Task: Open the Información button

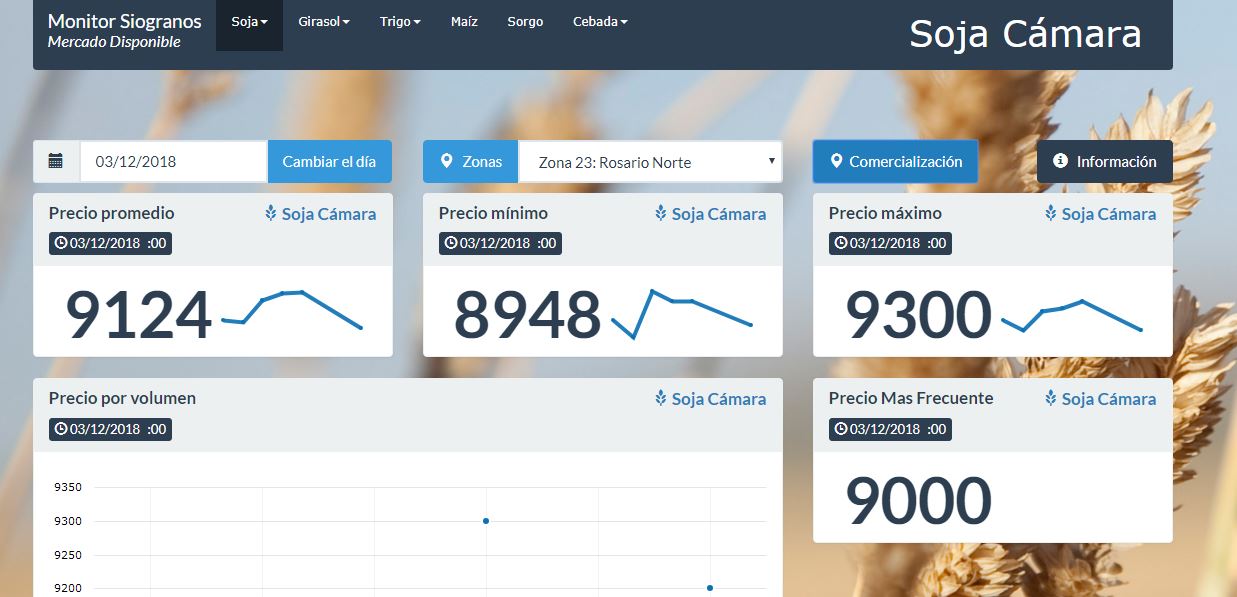Action: point(1104,161)
